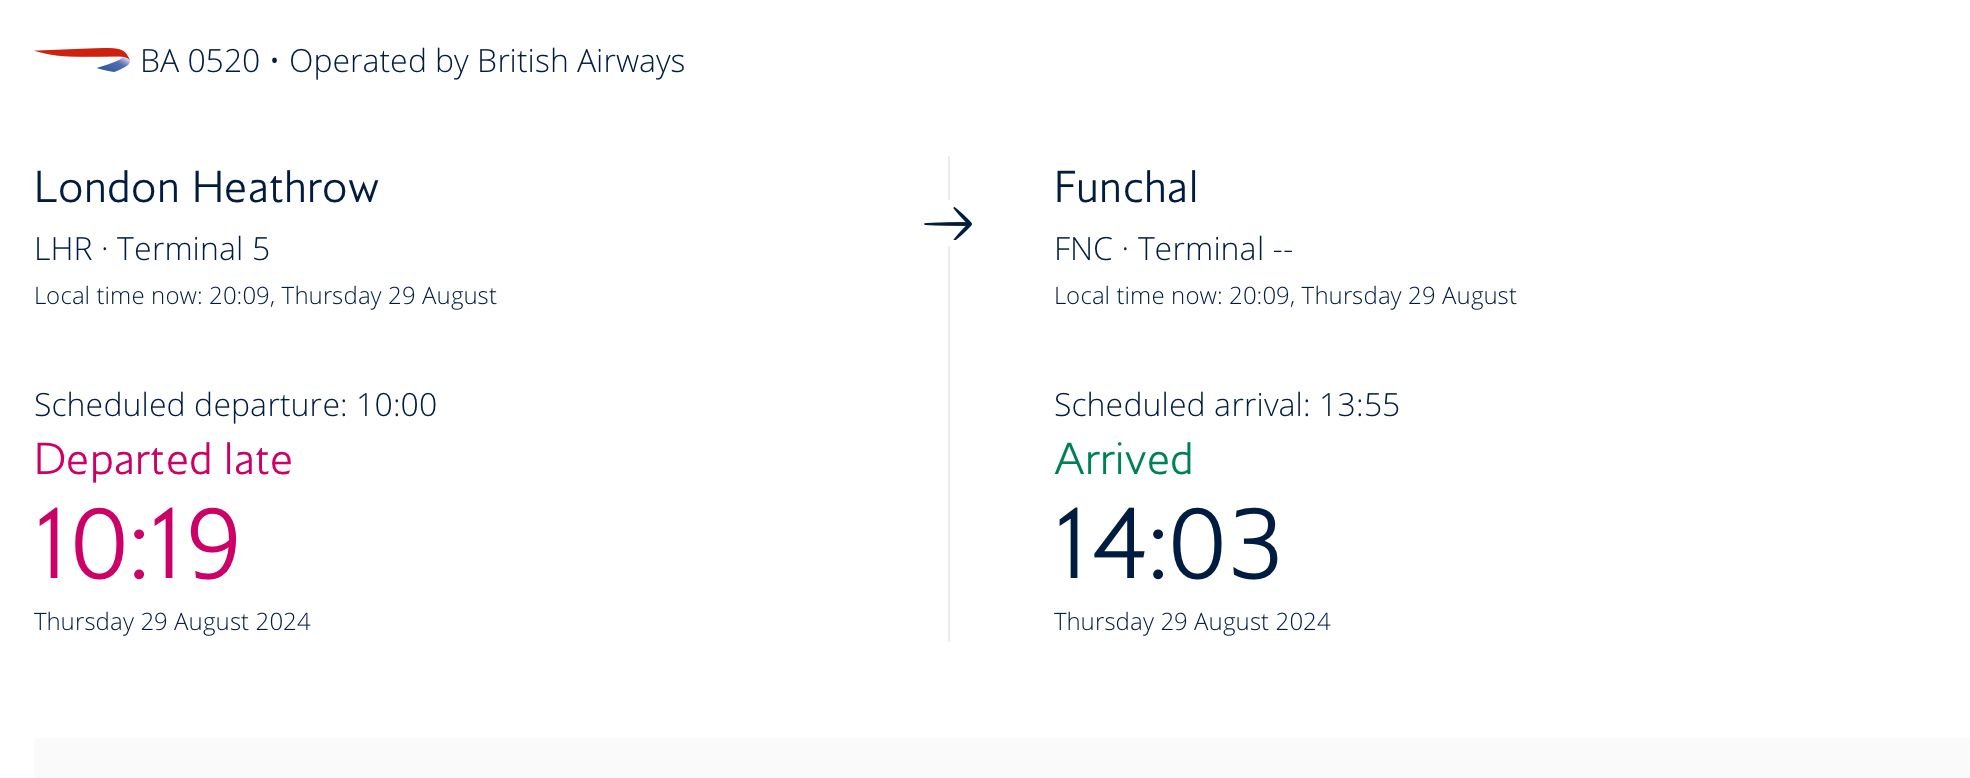Image resolution: width=1970 pixels, height=778 pixels.
Task: Click the arrival date under 14:03
Action: [1192, 622]
